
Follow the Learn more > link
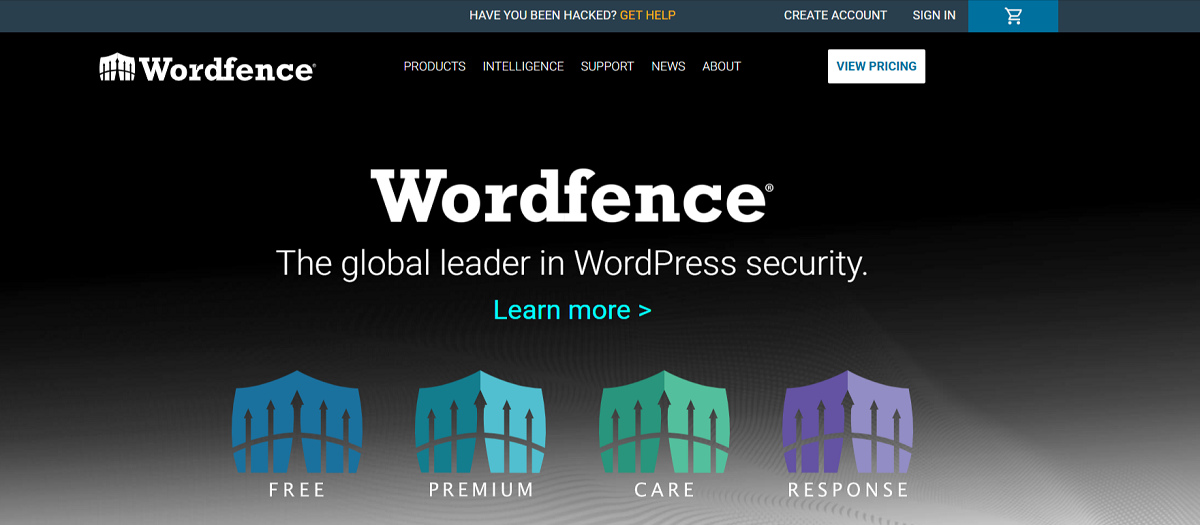click(x=572, y=310)
